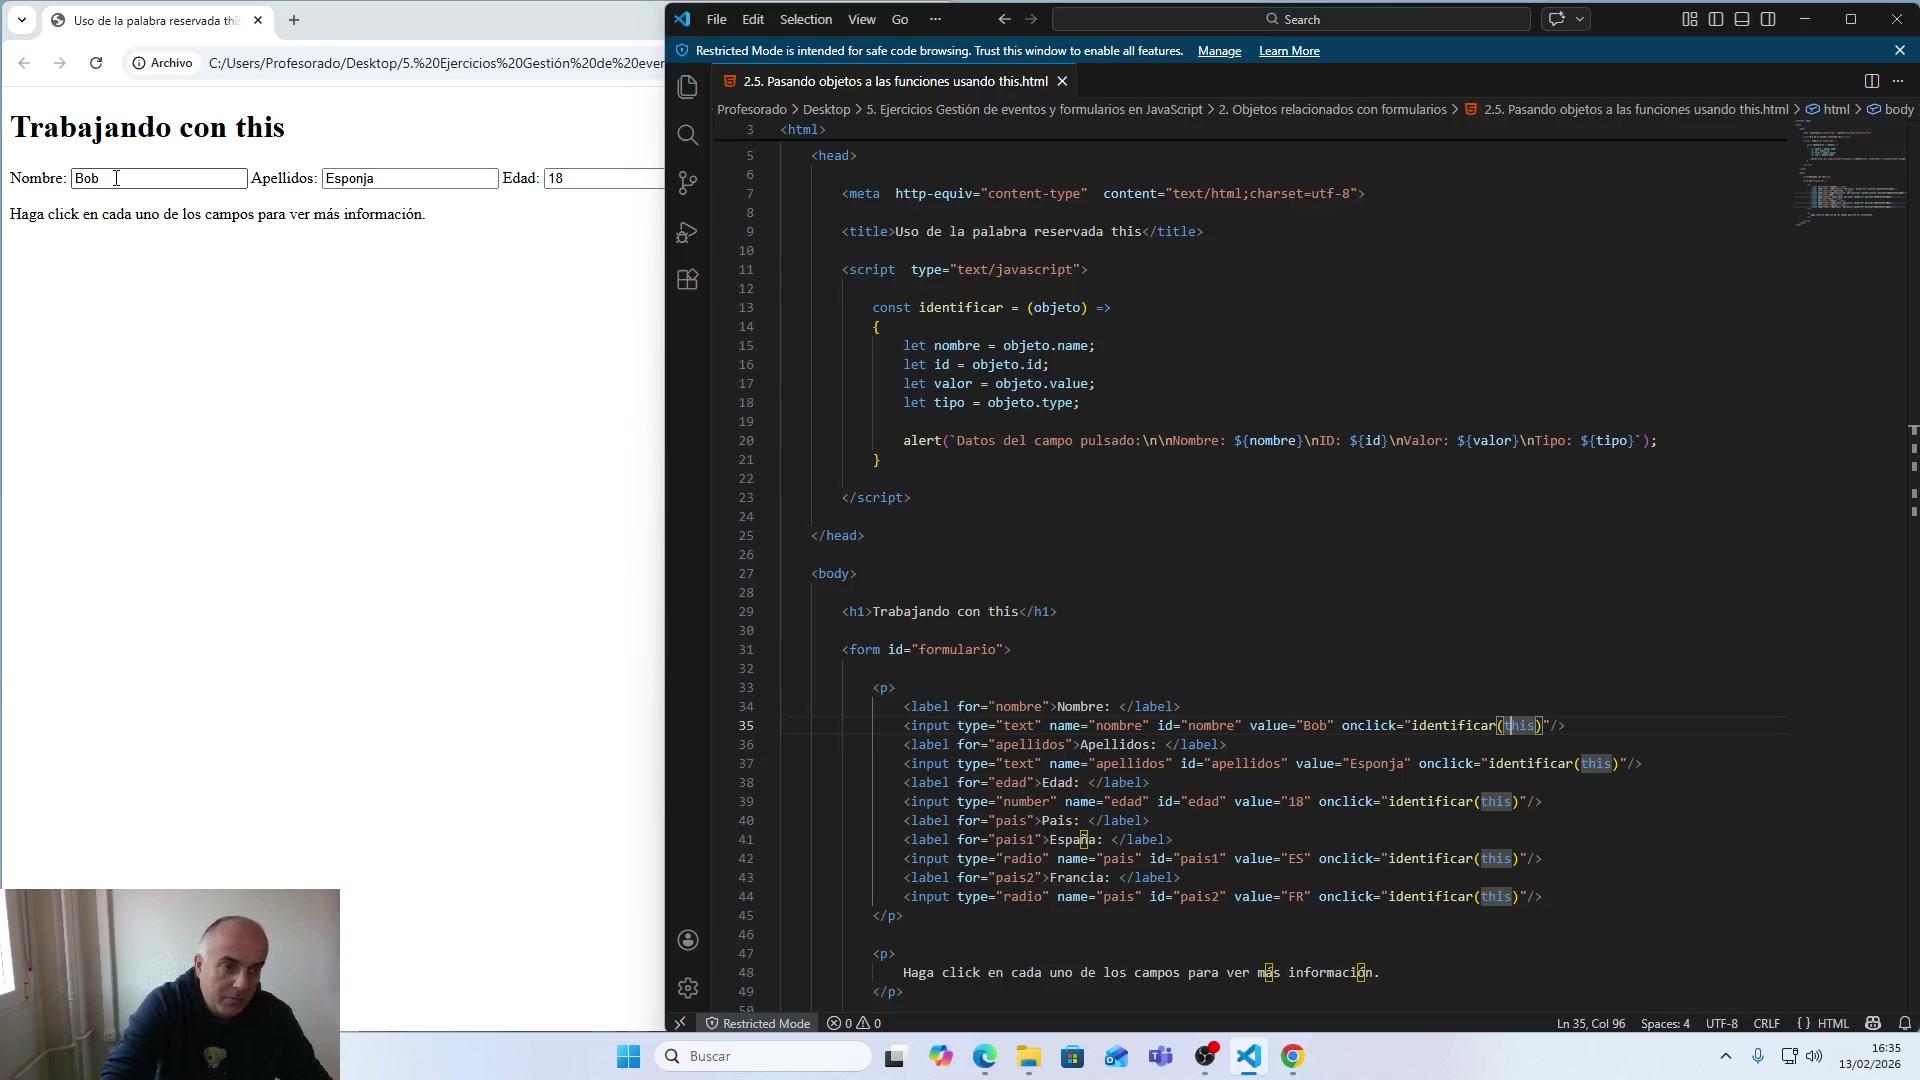
Task: Open the Run and Debug view
Action: (687, 232)
